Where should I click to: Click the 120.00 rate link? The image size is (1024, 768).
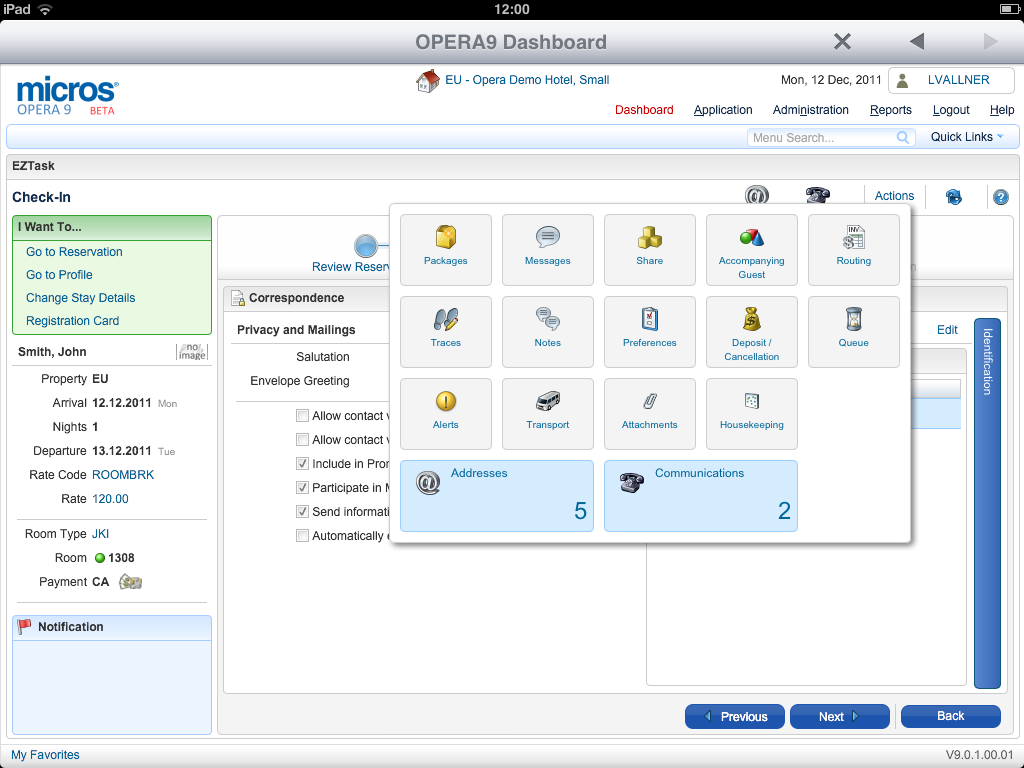tap(110, 499)
